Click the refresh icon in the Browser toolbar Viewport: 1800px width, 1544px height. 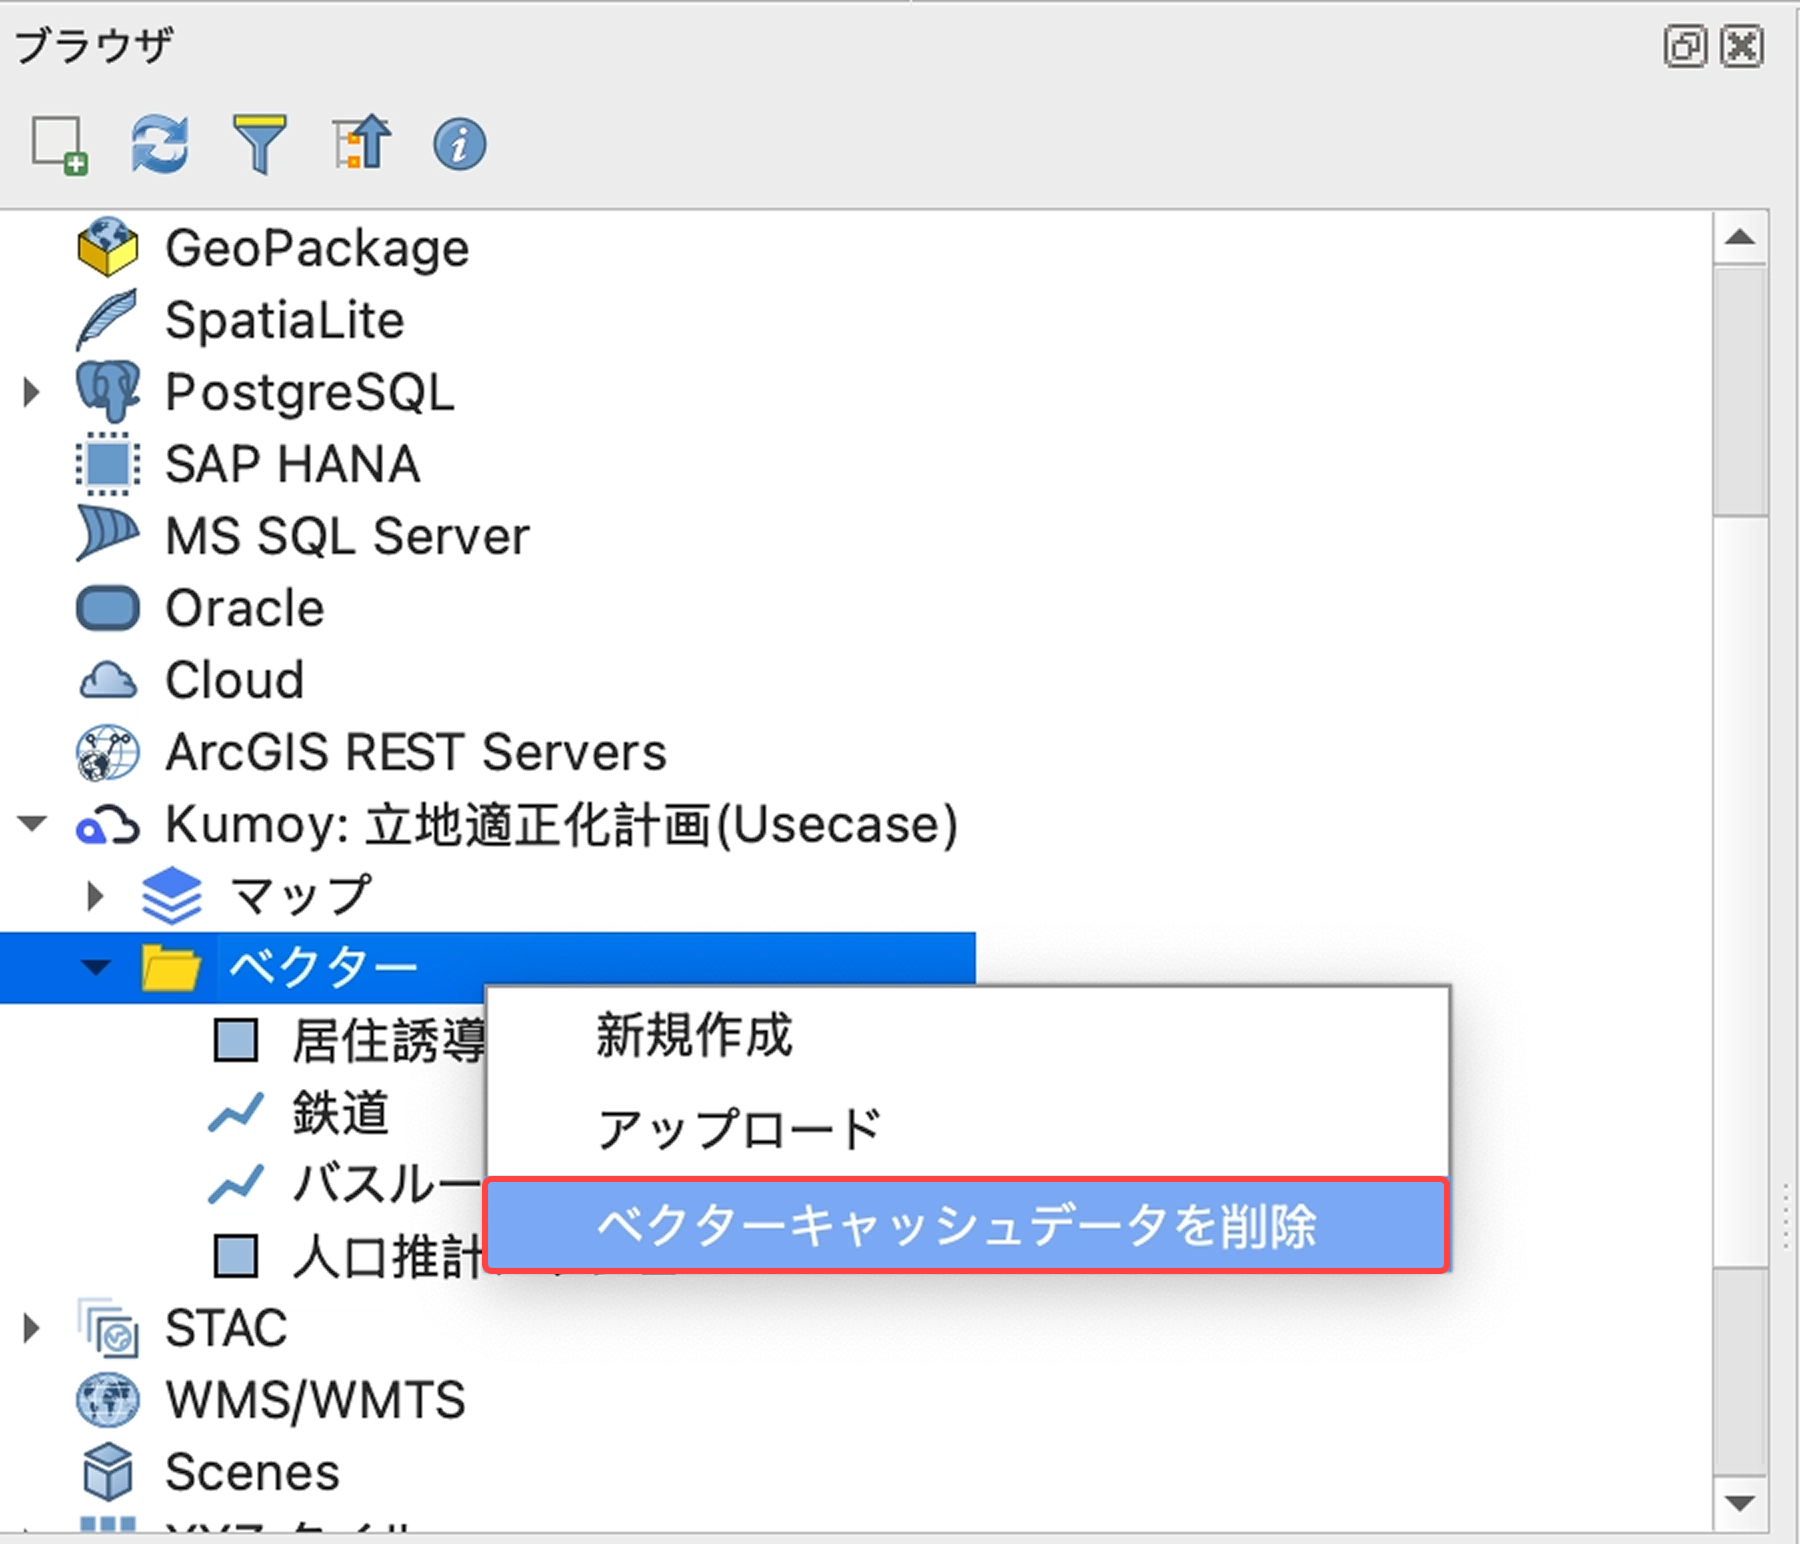coord(160,143)
